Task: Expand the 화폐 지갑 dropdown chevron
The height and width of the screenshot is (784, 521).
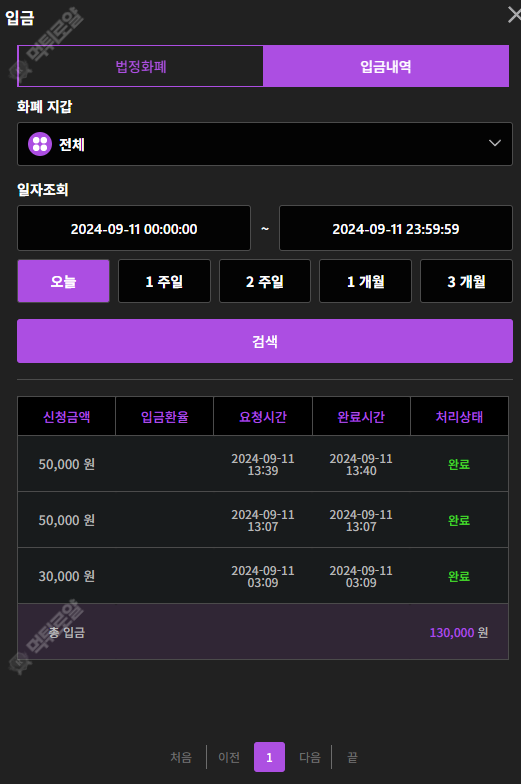Action: pos(494,143)
